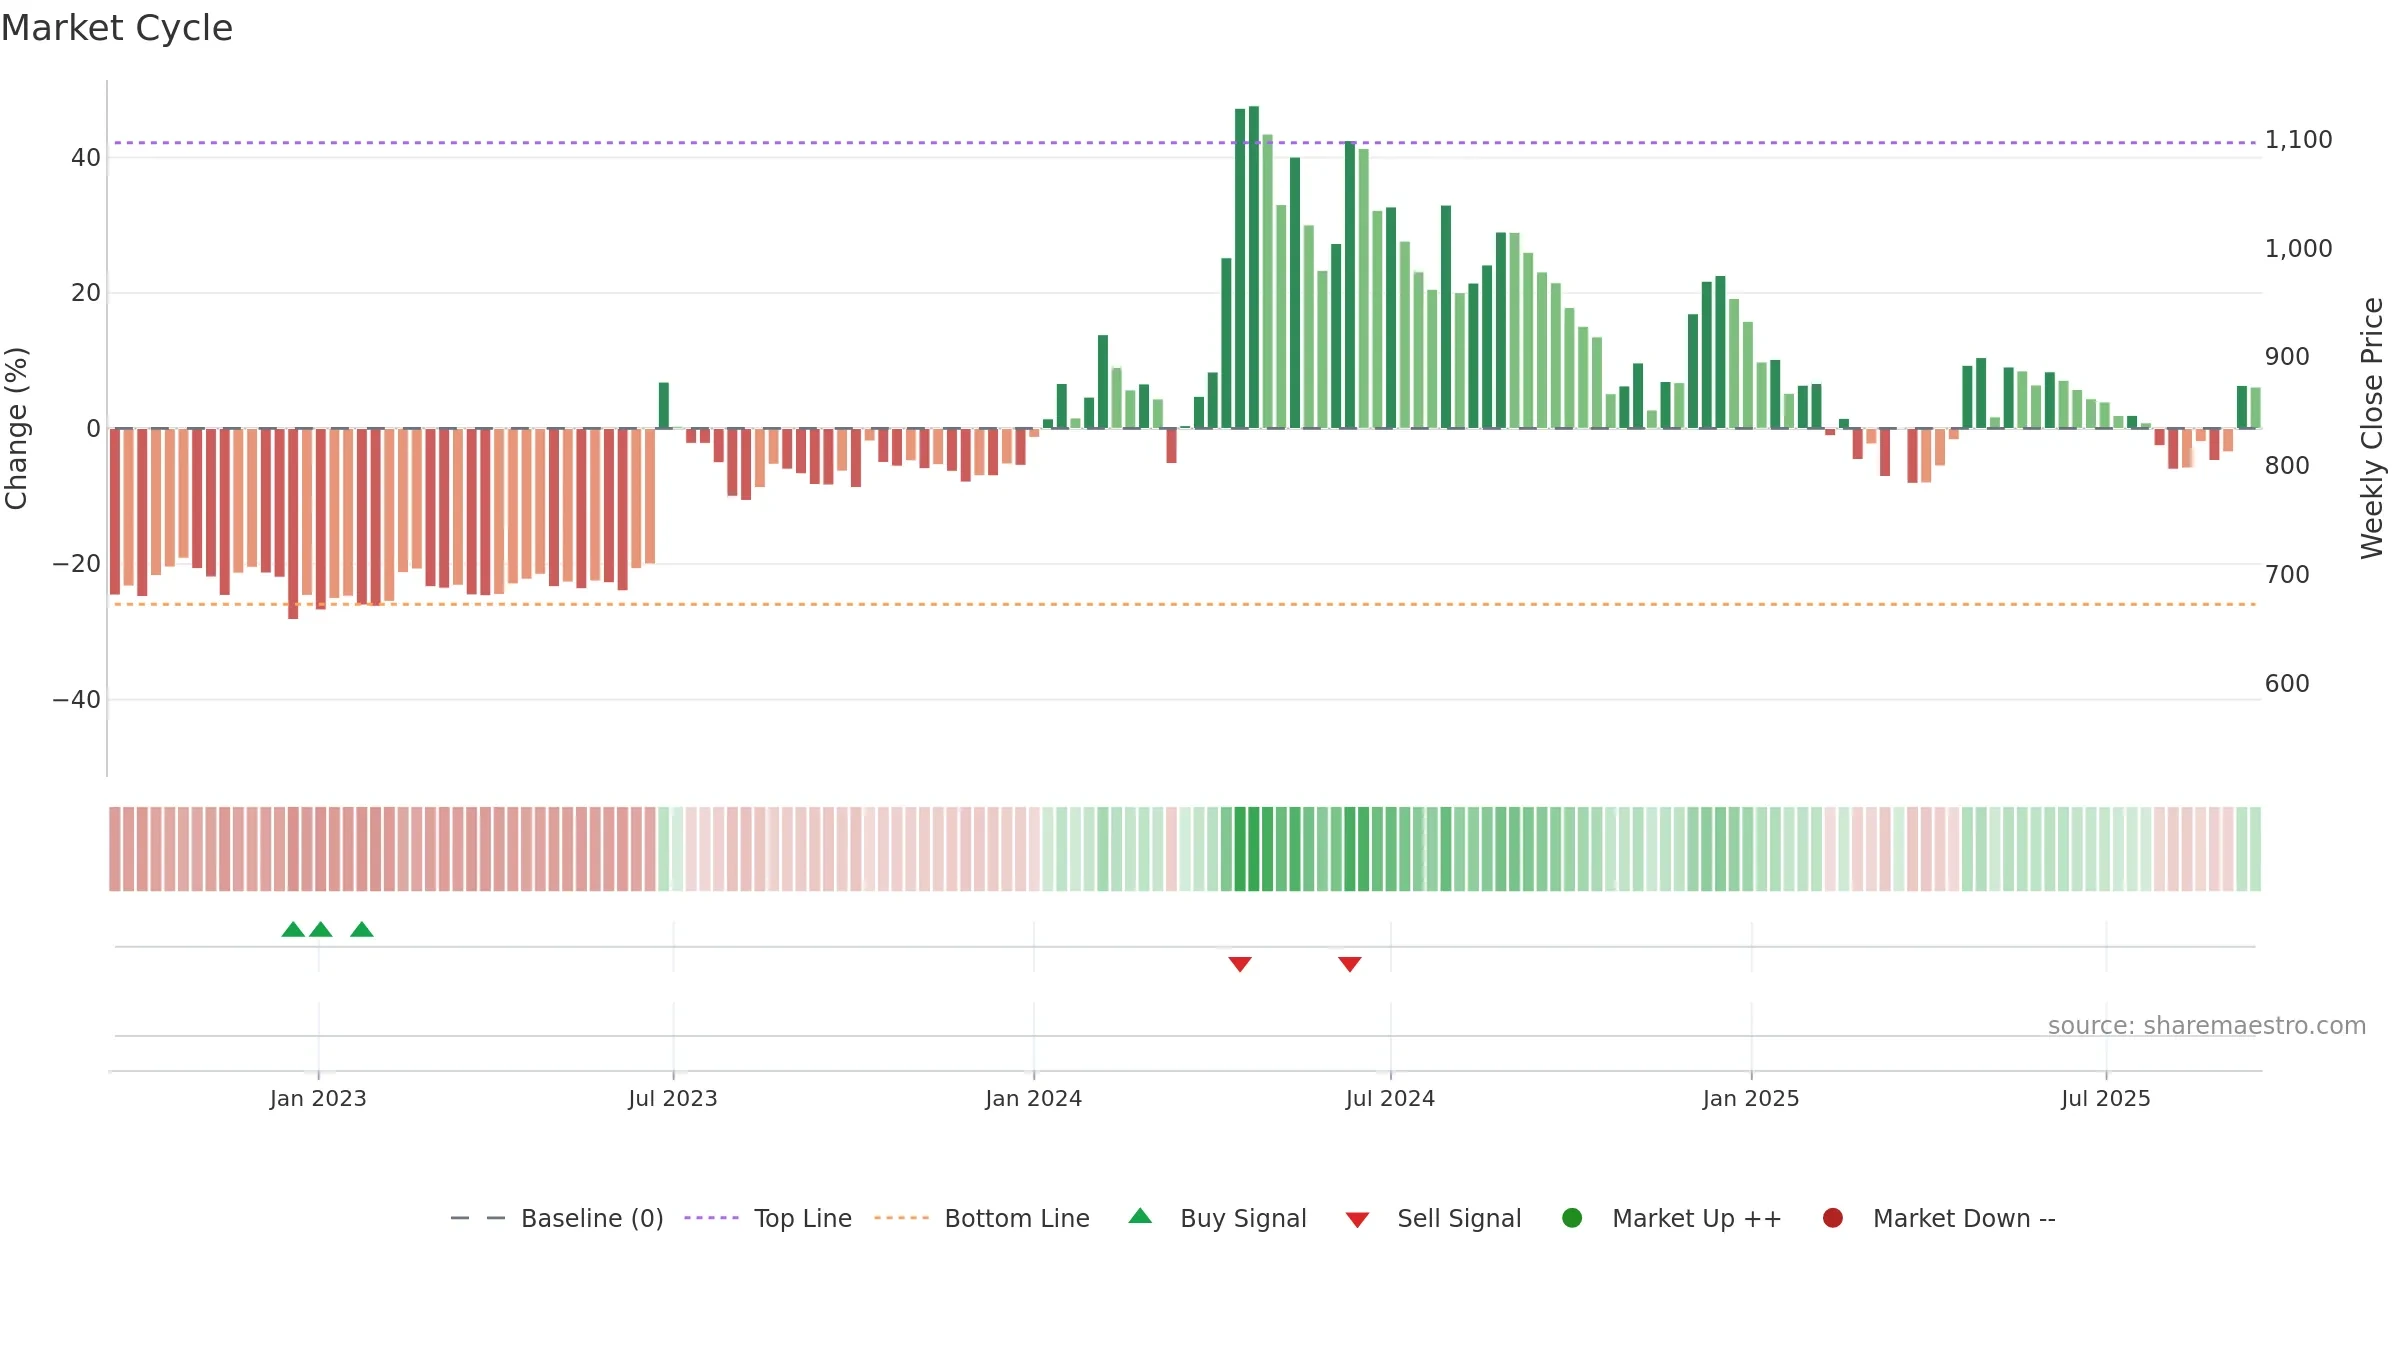Click the 1,000 price axis label
This screenshot has width=2400, height=1350.
(2298, 249)
